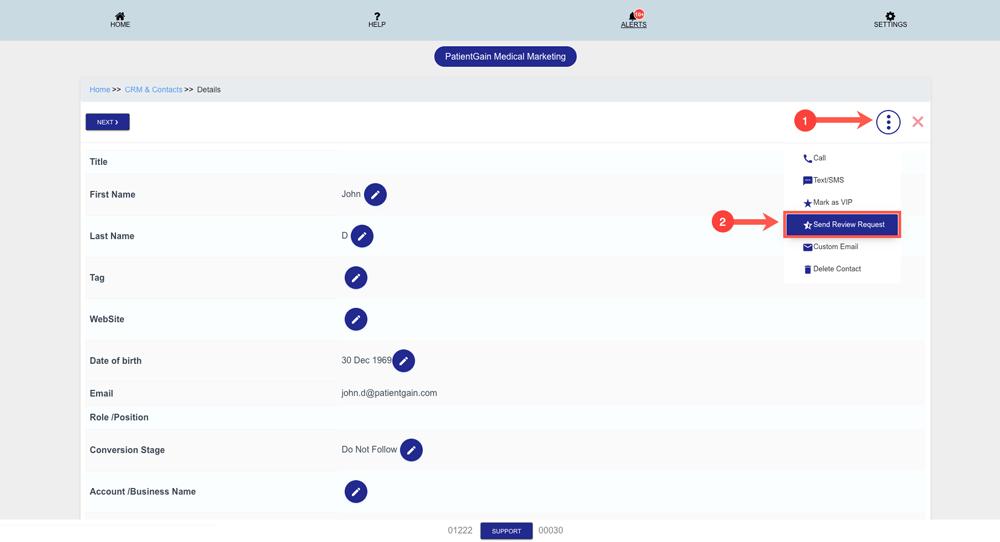The width and height of the screenshot is (1000, 542).
Task: Close contact details with red X
Action: pos(918,122)
